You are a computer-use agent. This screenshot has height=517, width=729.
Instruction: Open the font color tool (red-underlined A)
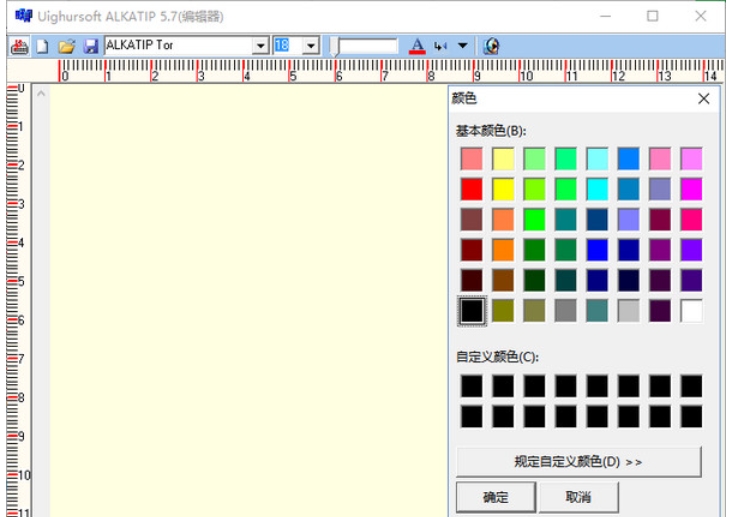[x=417, y=46]
